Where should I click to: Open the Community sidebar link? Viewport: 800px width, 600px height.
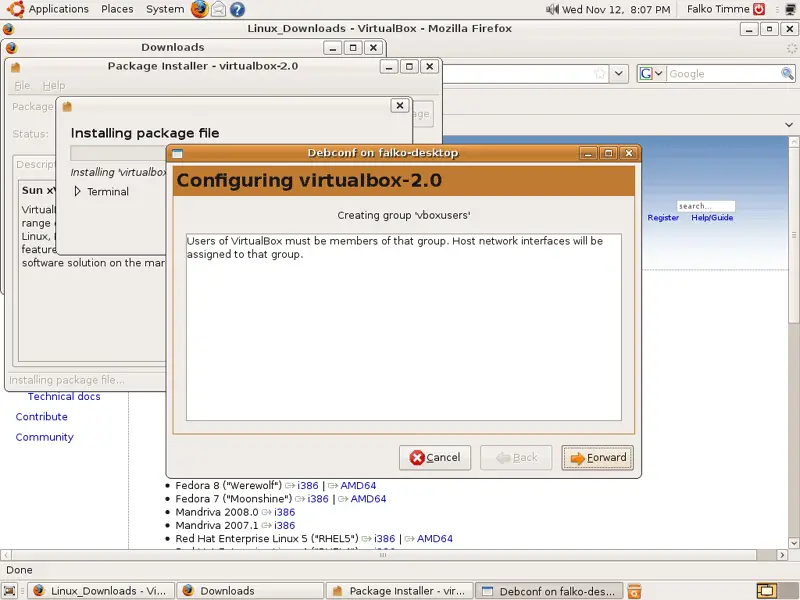pyautogui.click(x=44, y=437)
